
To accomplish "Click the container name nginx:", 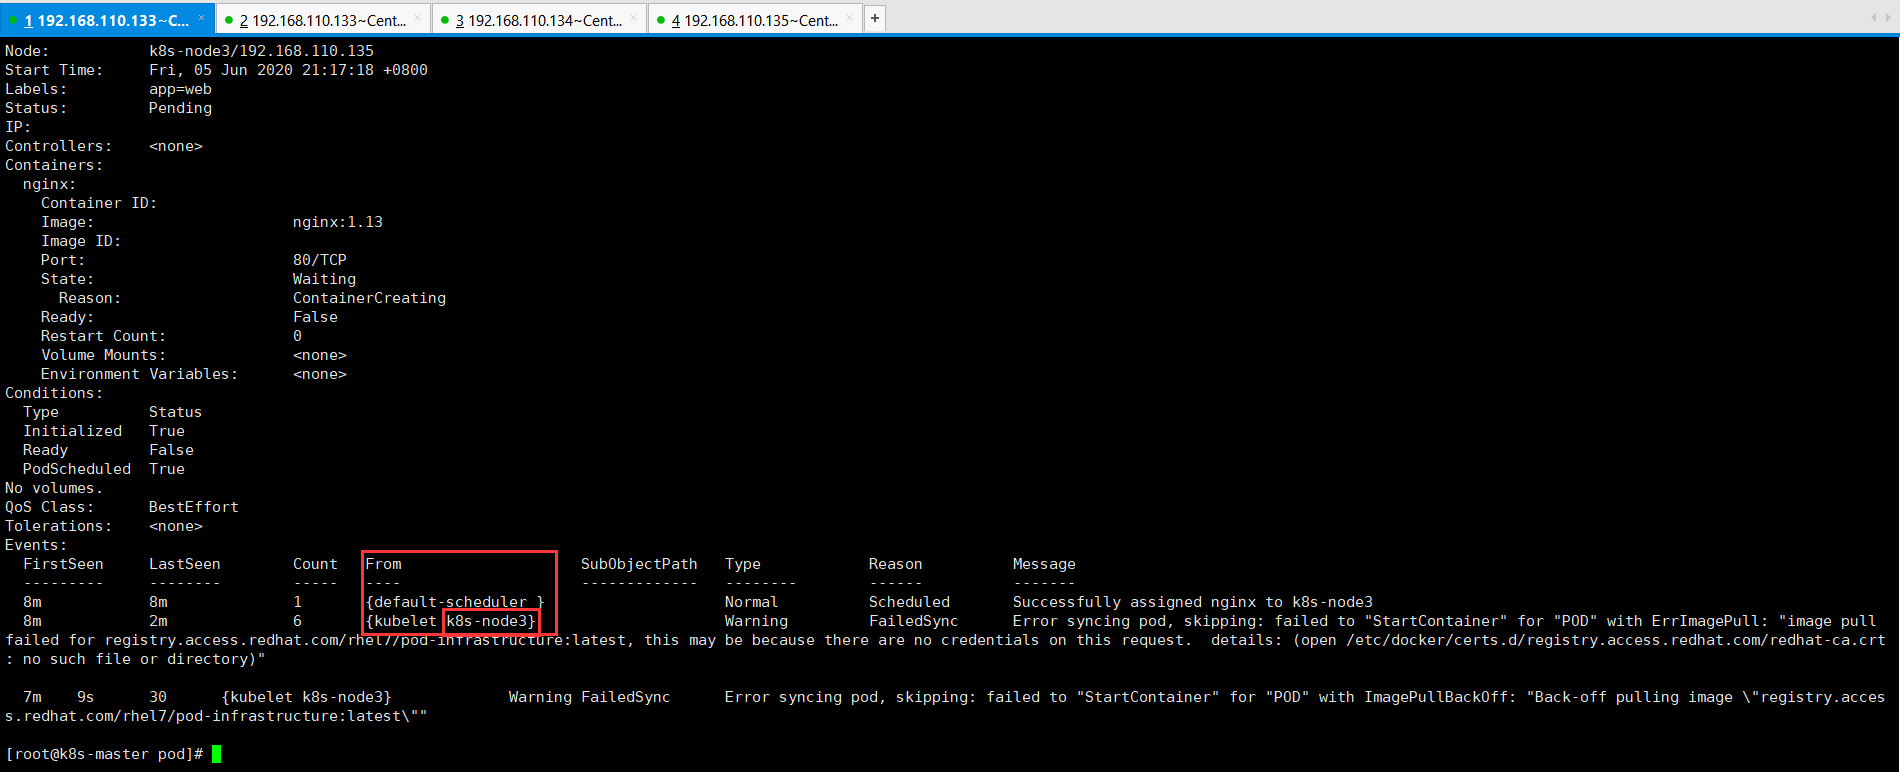I will pyautogui.click(x=49, y=184).
